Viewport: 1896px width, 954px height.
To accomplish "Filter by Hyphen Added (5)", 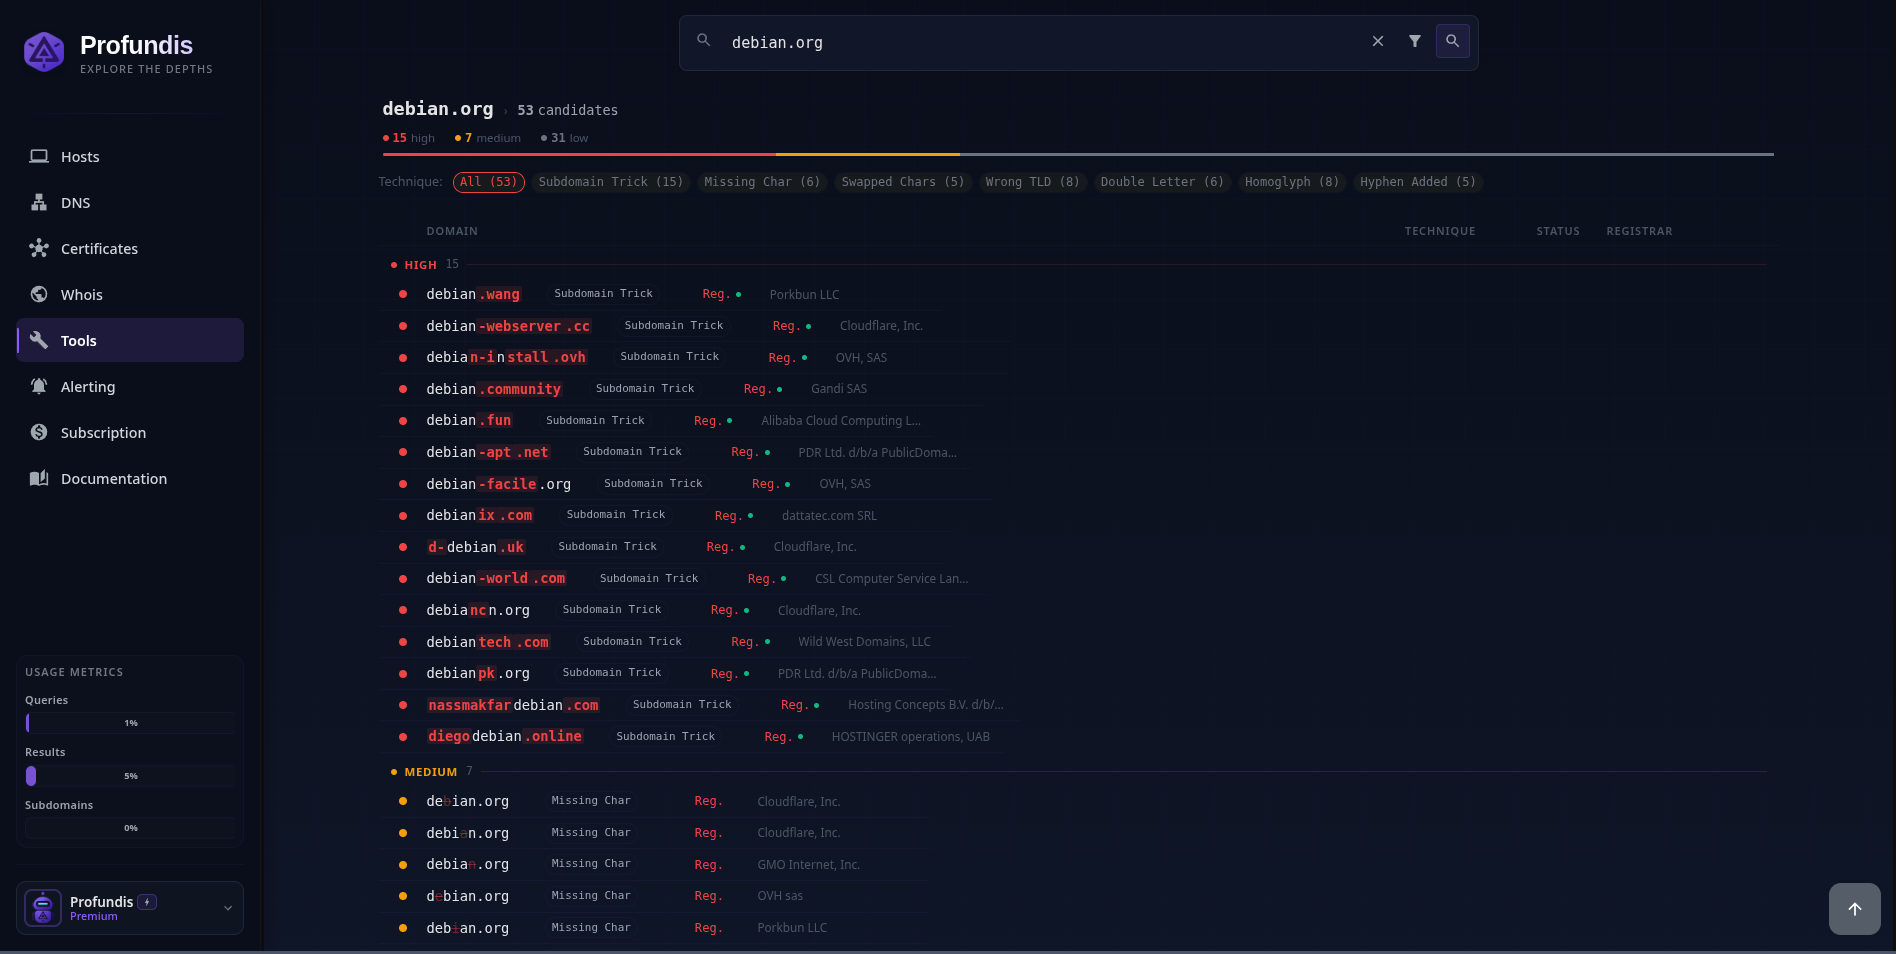I will pos(1418,182).
